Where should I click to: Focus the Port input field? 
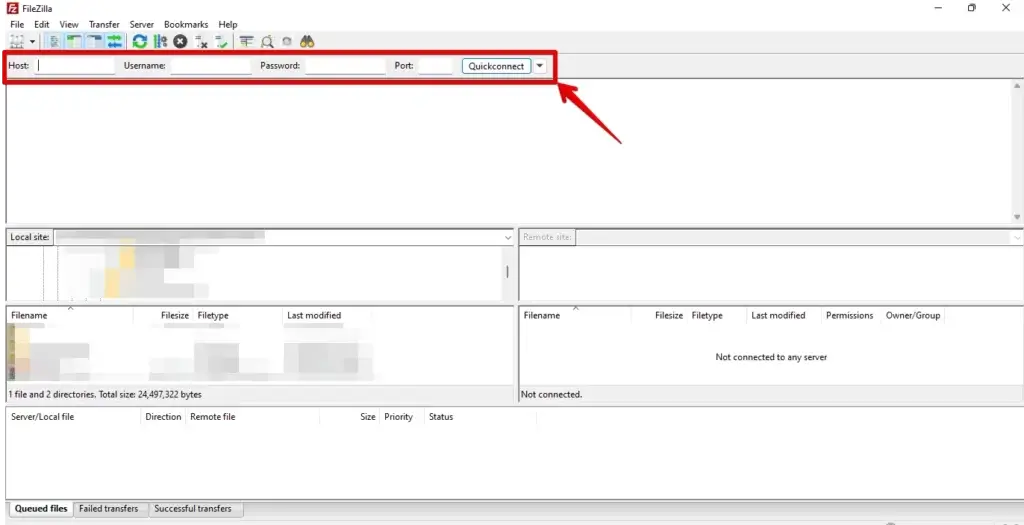[x=435, y=66]
